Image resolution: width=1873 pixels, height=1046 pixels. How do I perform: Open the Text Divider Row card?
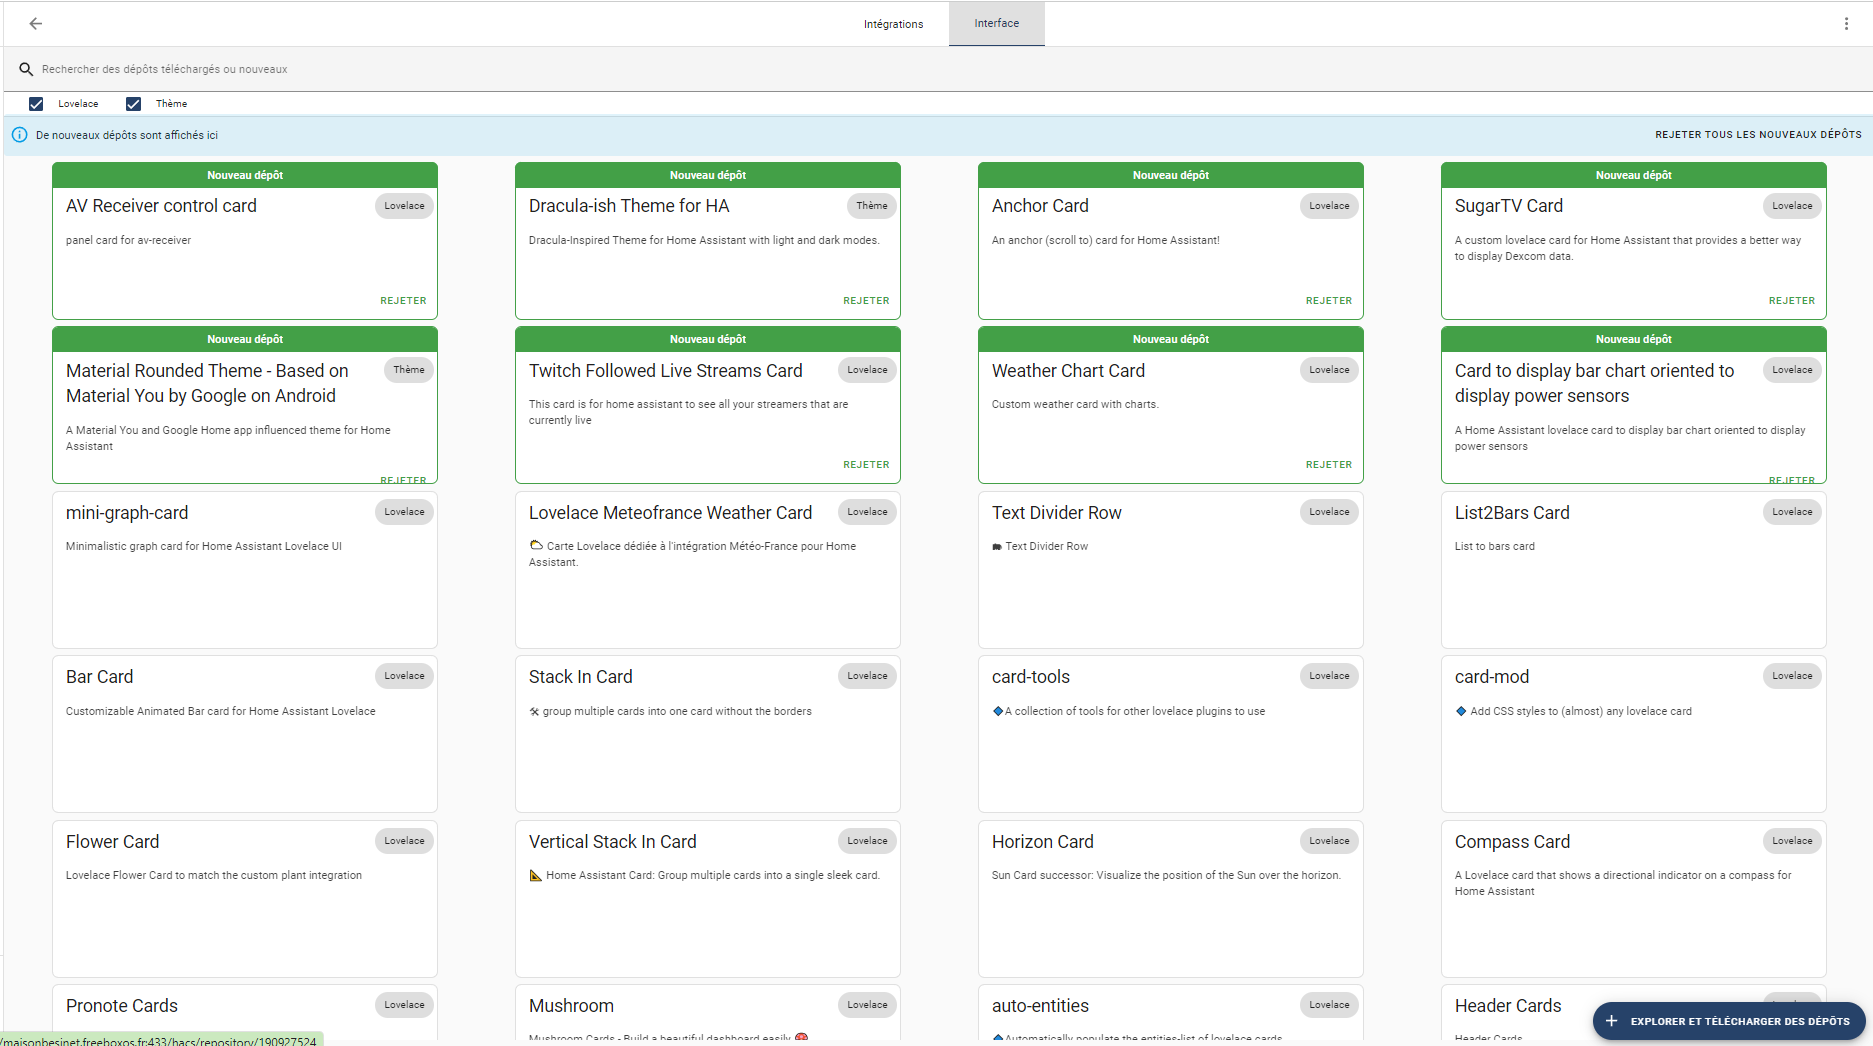pyautogui.click(x=1171, y=569)
